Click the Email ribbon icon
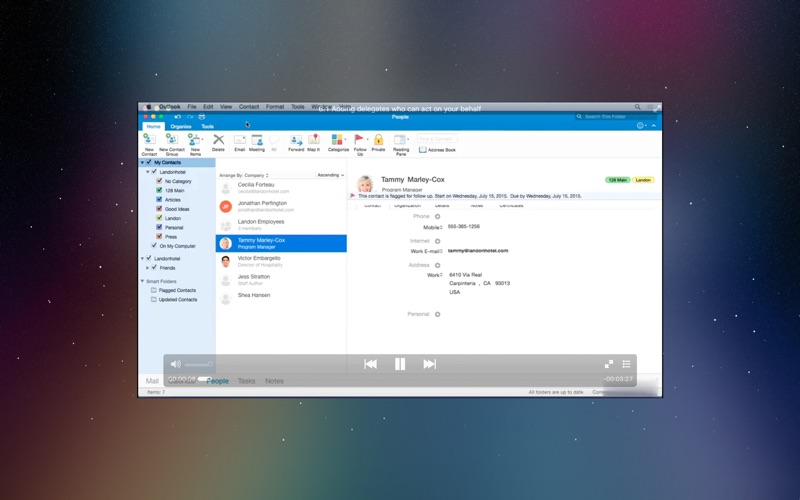Image resolution: width=800 pixels, height=500 pixels. tap(239, 139)
